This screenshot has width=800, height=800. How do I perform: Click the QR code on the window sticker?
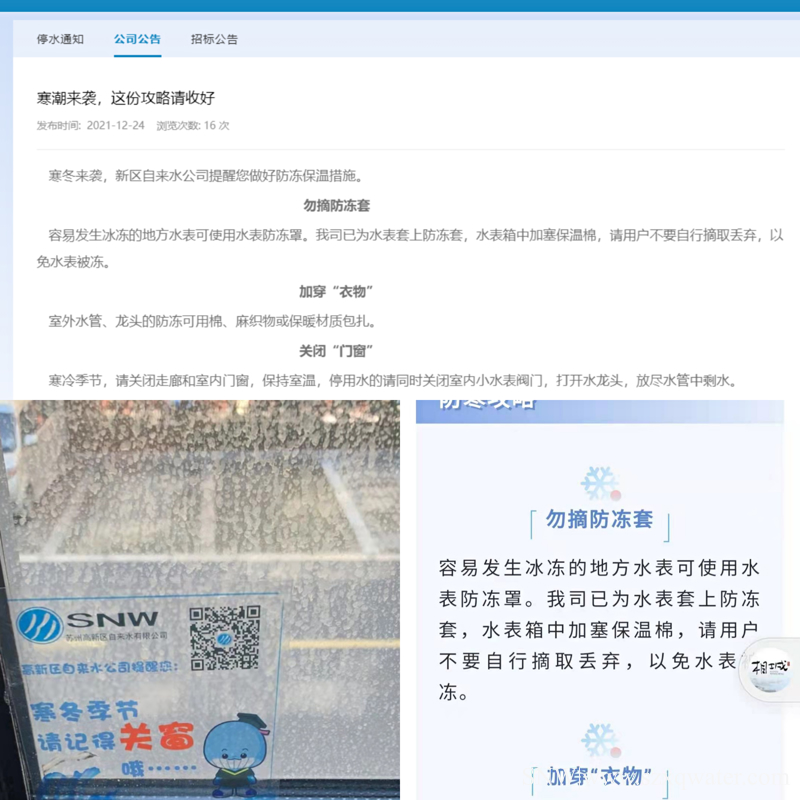224,636
